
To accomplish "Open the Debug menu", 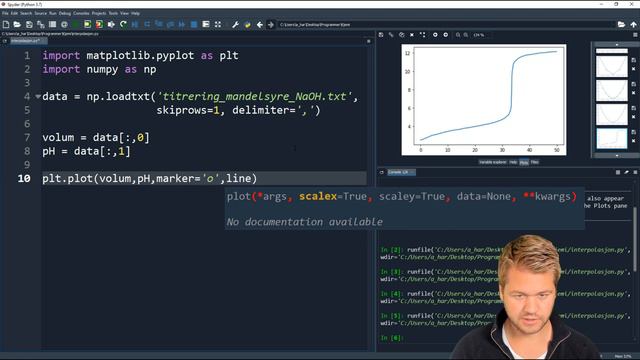I will 64,13.
